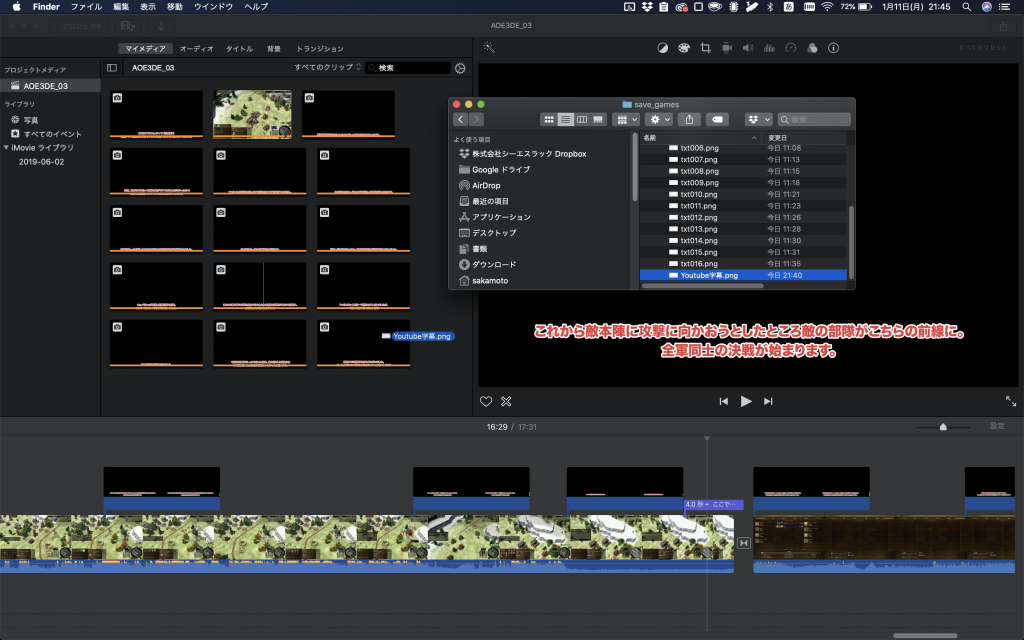Switch Finder to list view

tap(566, 120)
